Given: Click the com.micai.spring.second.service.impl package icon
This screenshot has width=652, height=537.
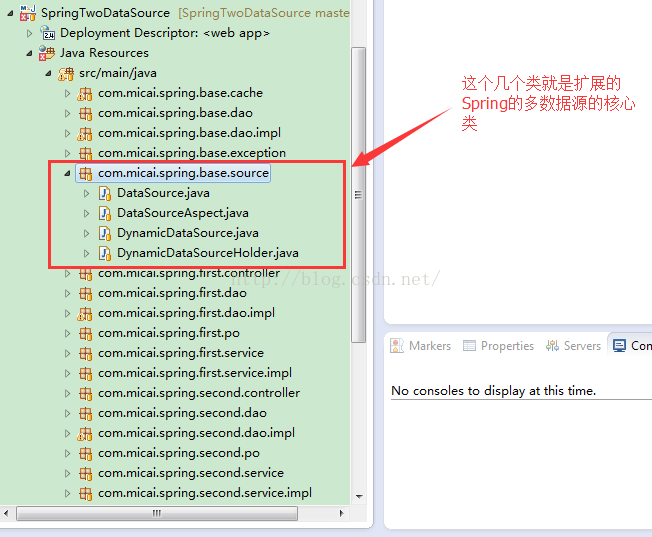Looking at the screenshot, I should tap(86, 493).
